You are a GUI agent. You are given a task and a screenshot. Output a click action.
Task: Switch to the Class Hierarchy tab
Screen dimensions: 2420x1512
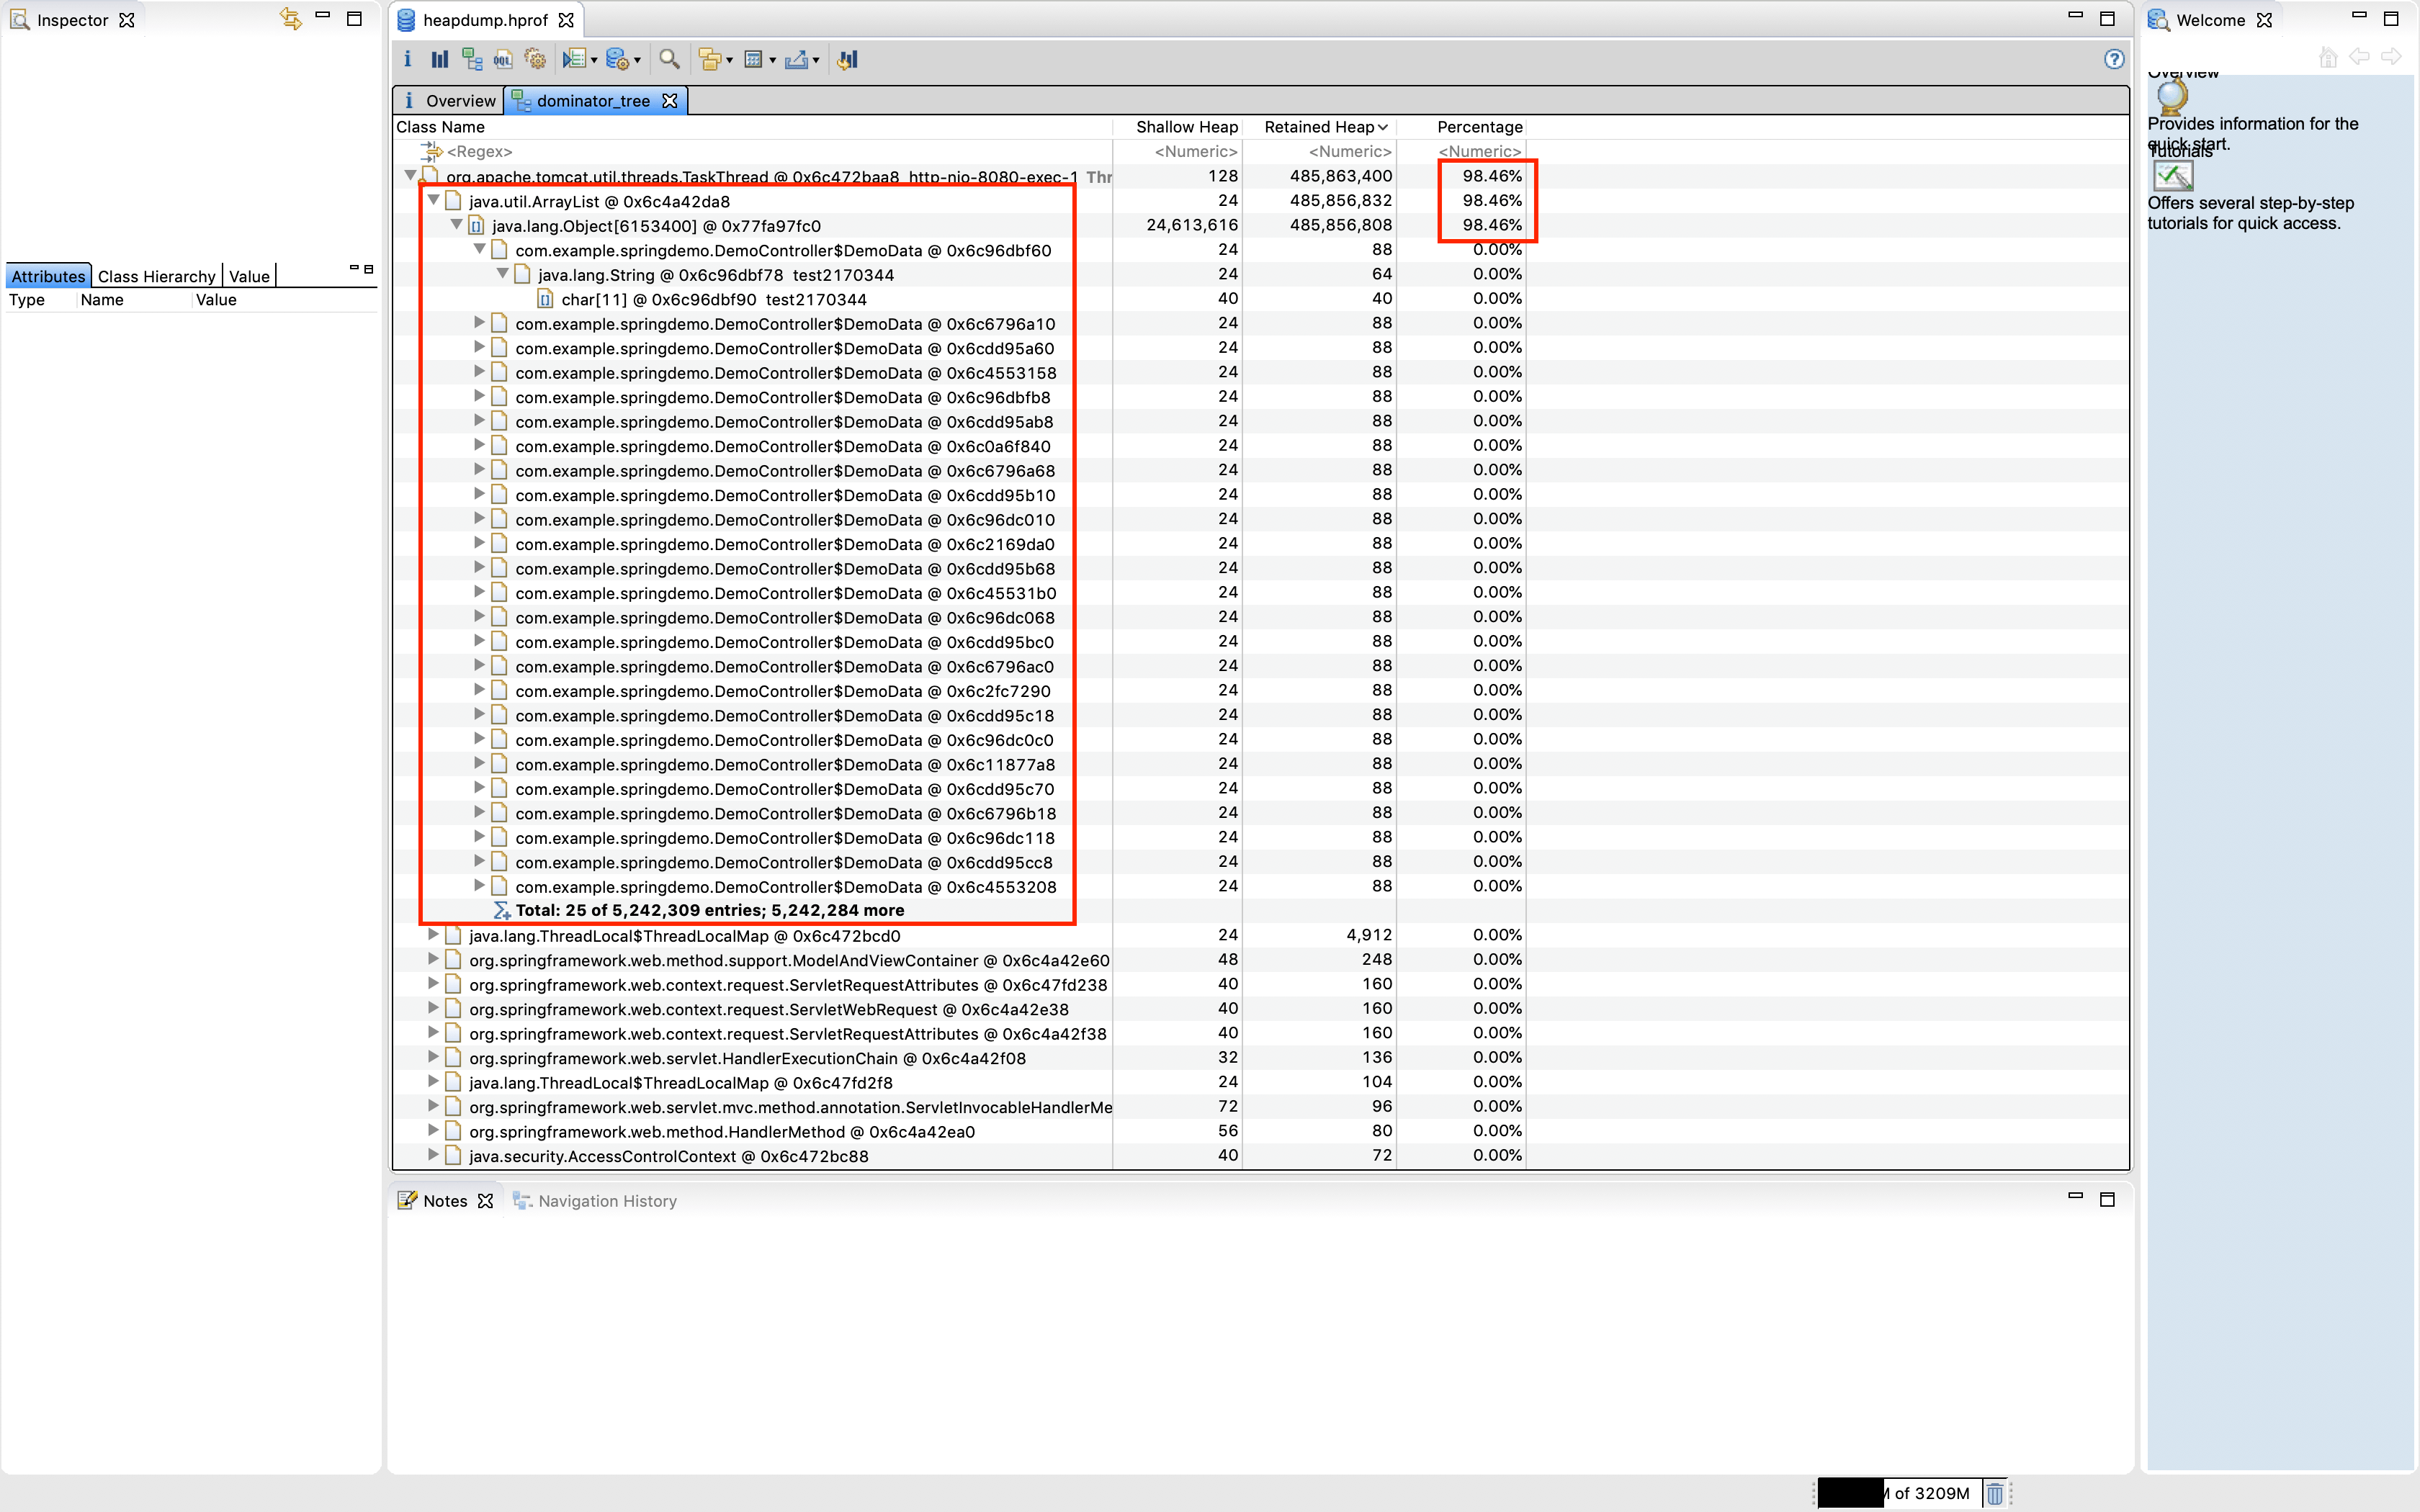pos(156,276)
